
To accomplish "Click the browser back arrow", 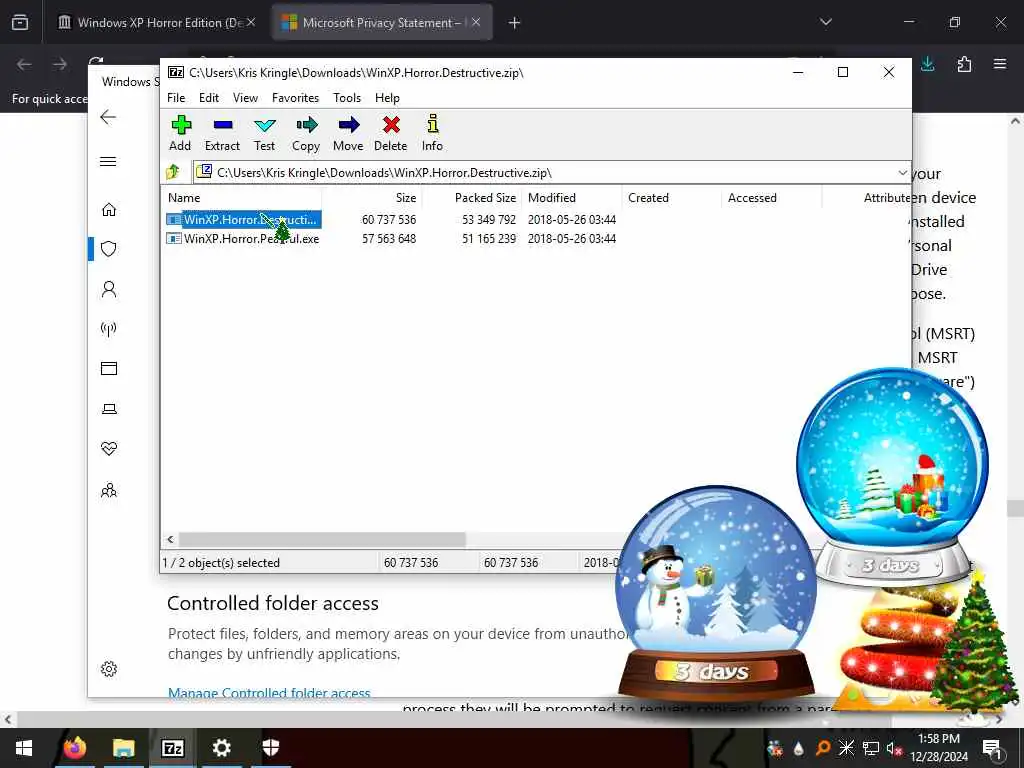I will (24, 64).
